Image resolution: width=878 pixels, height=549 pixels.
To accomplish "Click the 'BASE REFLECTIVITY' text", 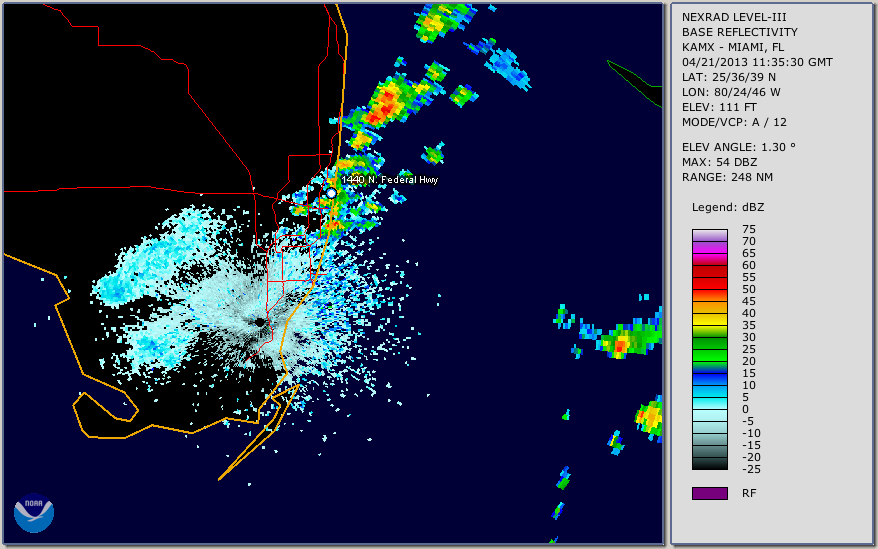I will click(x=739, y=32).
